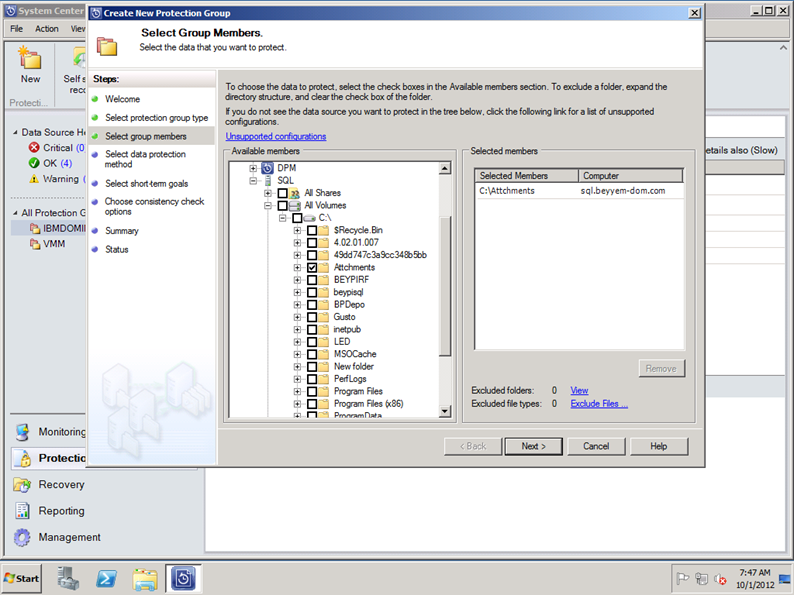
Task: Check the inetpub folder checkbox
Action: tap(312, 330)
